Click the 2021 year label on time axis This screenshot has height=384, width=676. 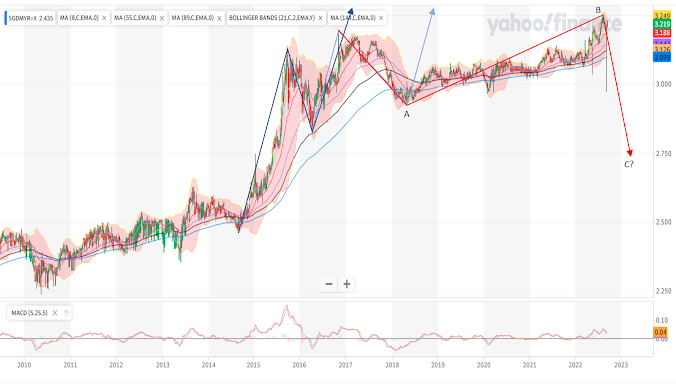click(529, 365)
